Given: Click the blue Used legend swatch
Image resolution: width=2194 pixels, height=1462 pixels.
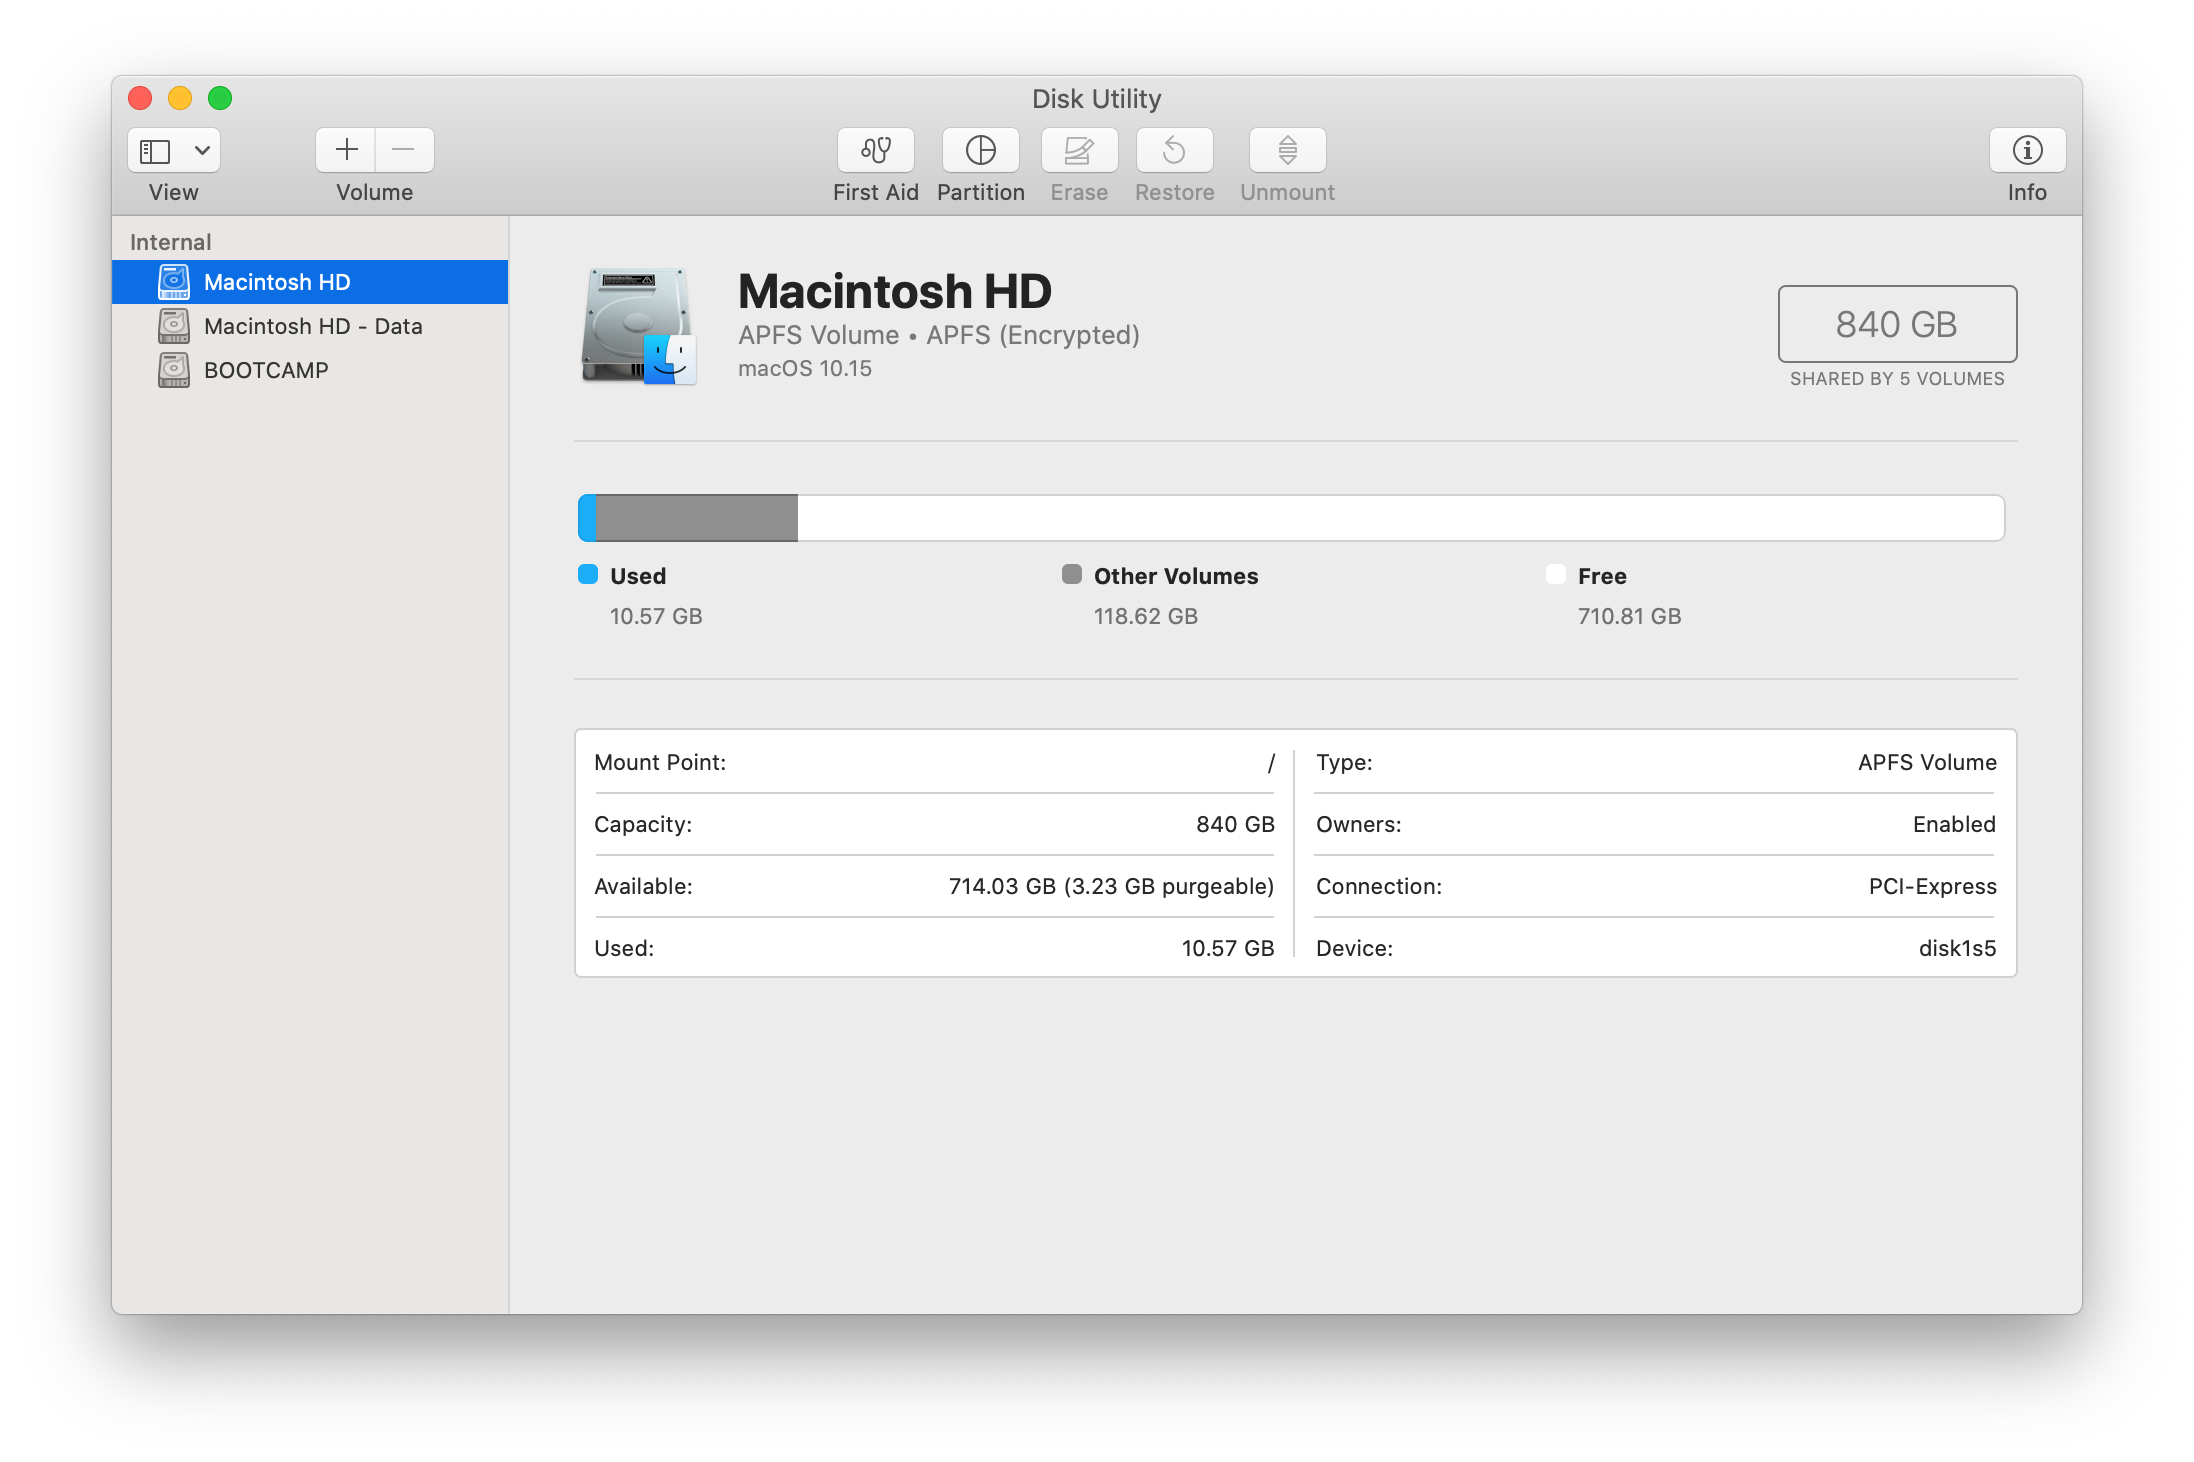Looking at the screenshot, I should coord(588,574).
